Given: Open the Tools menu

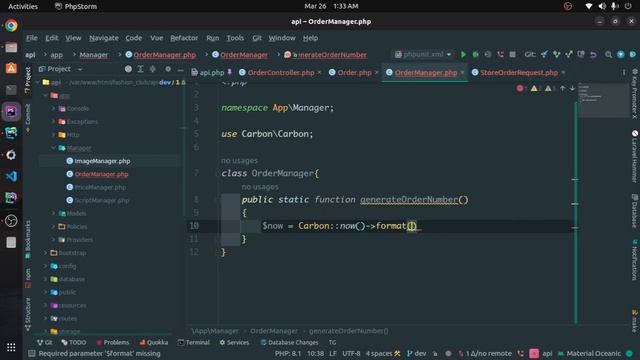Looking at the screenshot, I should tap(235, 38).
